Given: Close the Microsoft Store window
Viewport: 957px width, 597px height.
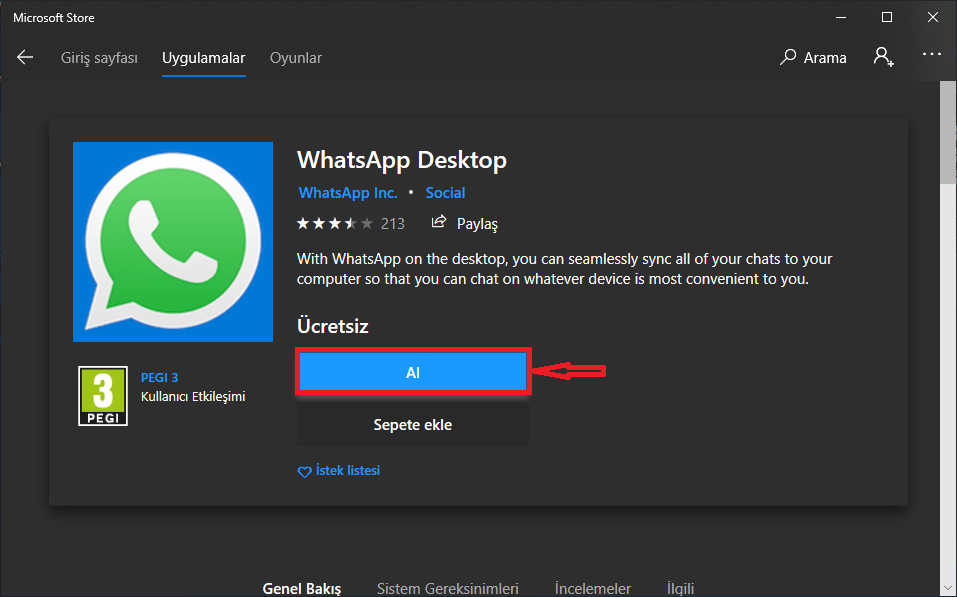Looking at the screenshot, I should (x=933, y=17).
